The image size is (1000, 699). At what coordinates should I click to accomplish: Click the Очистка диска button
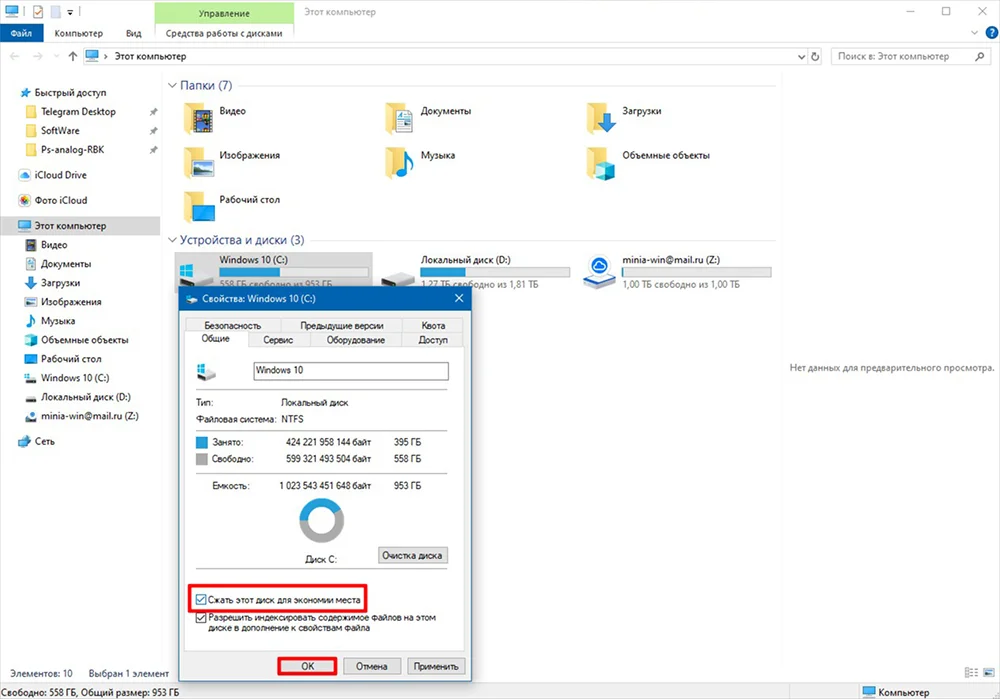tap(413, 555)
